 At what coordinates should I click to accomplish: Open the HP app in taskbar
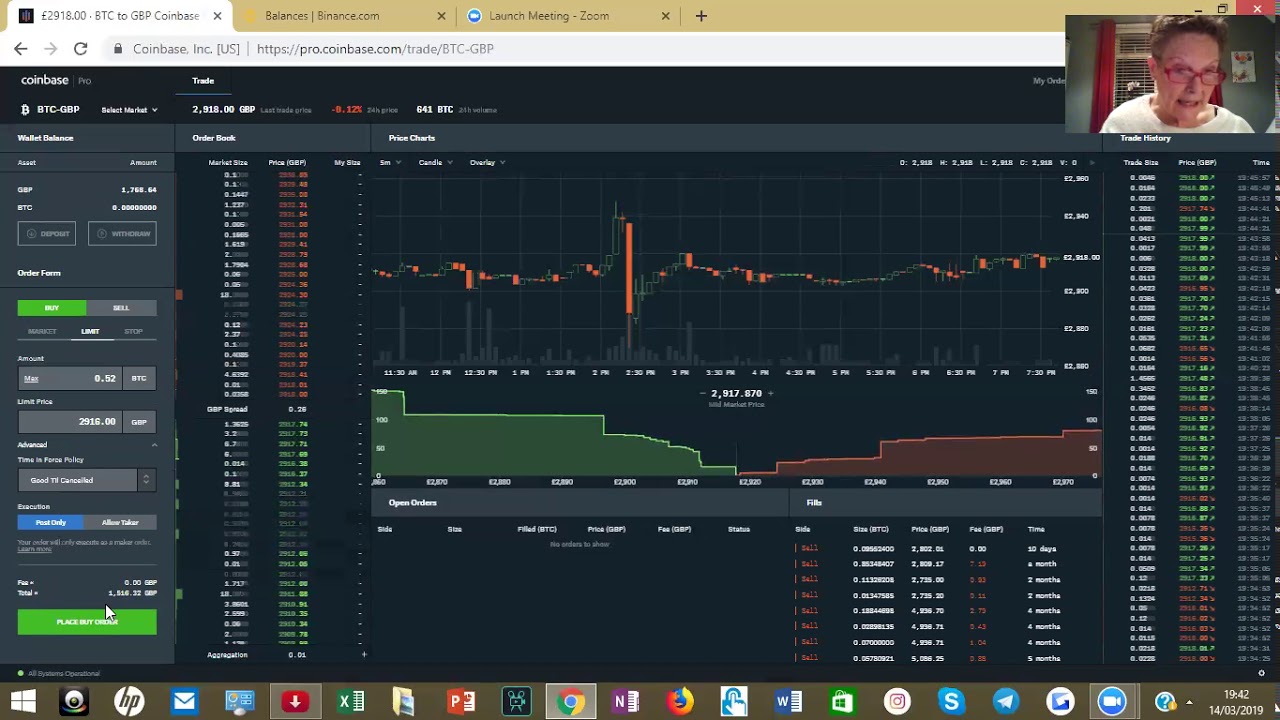[129, 701]
